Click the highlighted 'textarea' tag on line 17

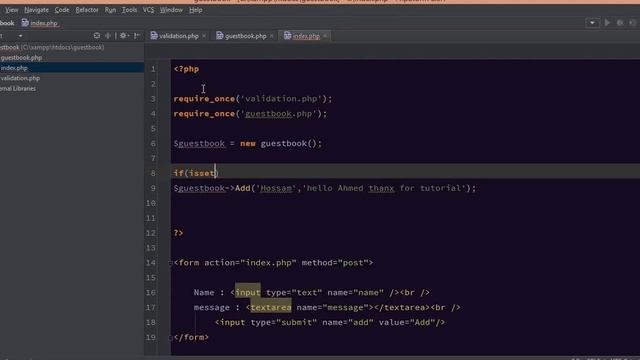click(271, 307)
